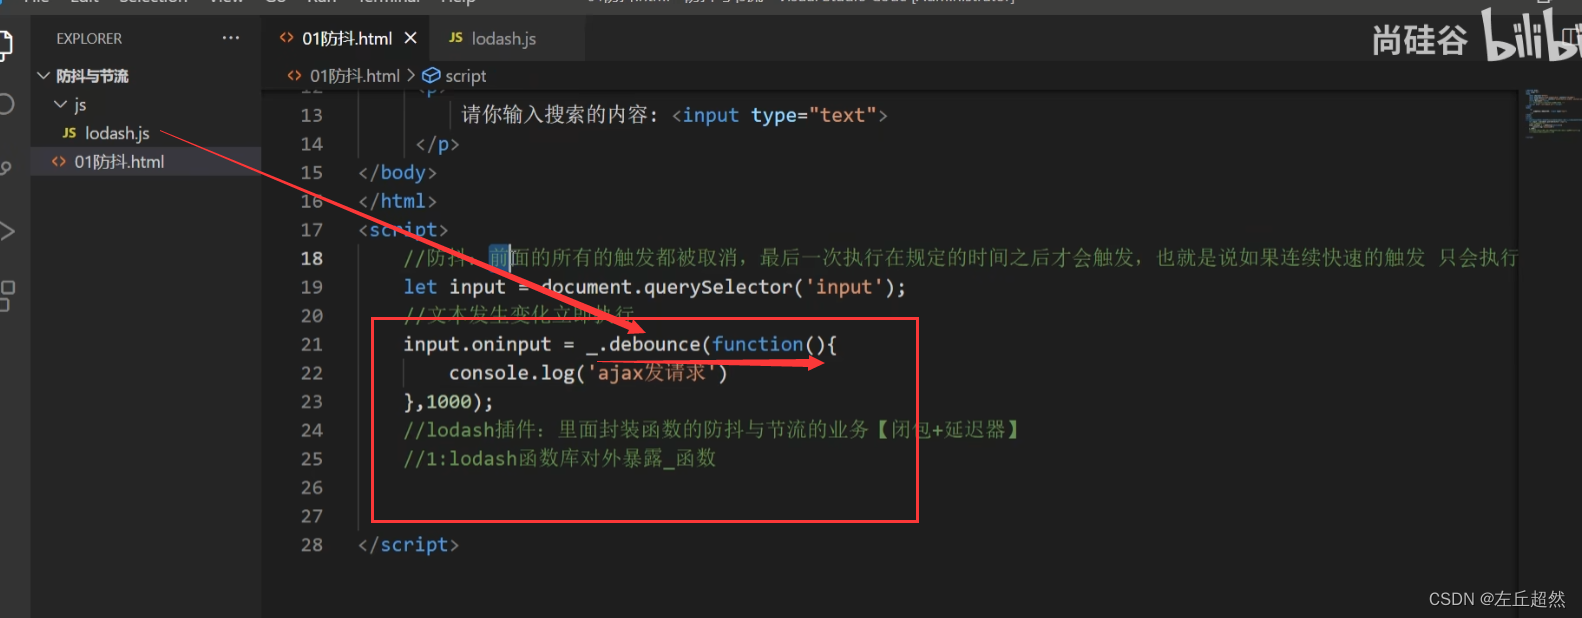Click the 01防抖.html breadcrumb item
1582x618 pixels.
(x=354, y=76)
